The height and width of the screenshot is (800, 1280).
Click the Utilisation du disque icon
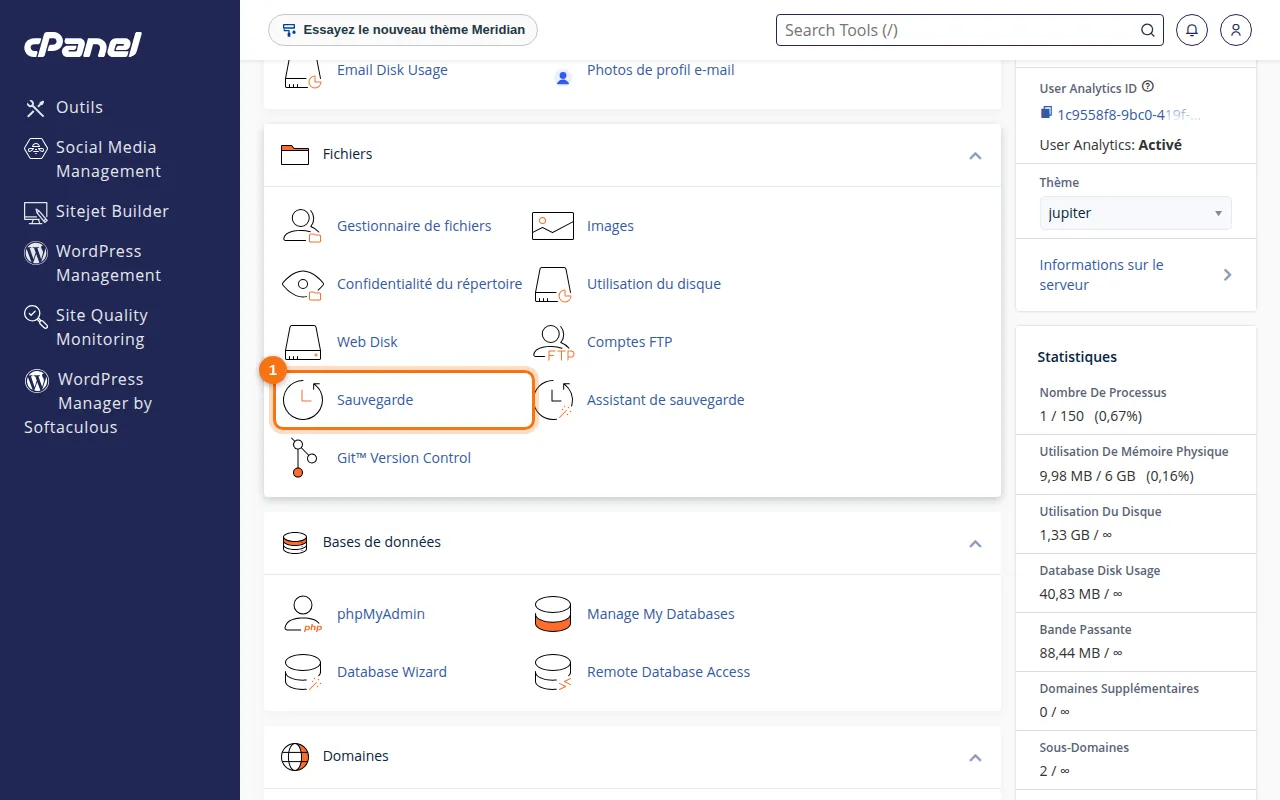coord(553,284)
